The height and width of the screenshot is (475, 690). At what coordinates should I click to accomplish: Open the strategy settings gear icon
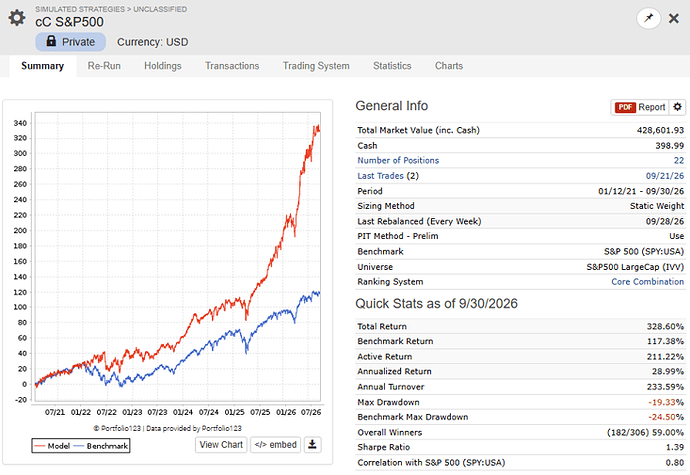(17, 18)
